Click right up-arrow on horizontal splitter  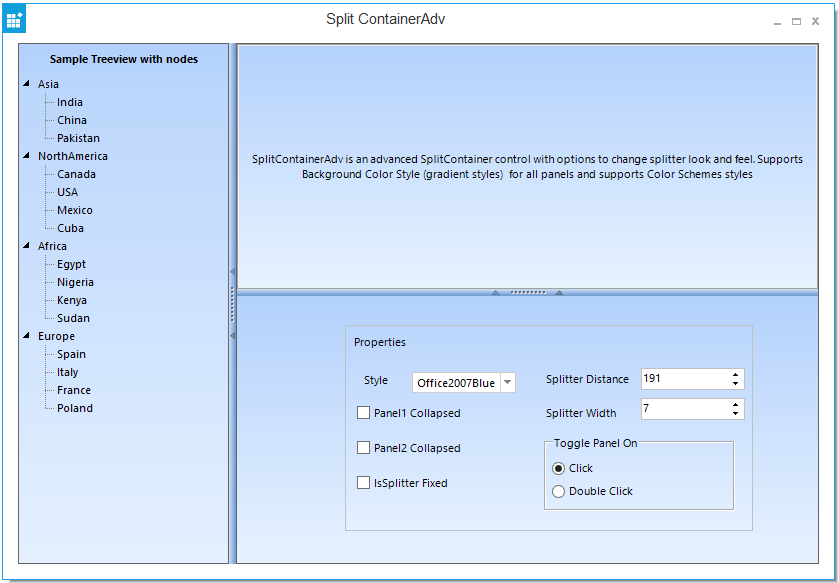[559, 293]
